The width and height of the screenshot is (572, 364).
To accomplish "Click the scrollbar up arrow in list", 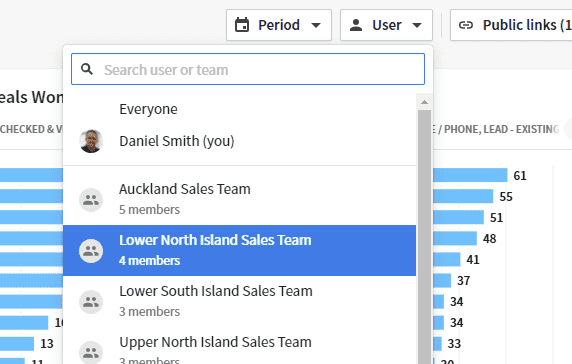I will 424,102.
